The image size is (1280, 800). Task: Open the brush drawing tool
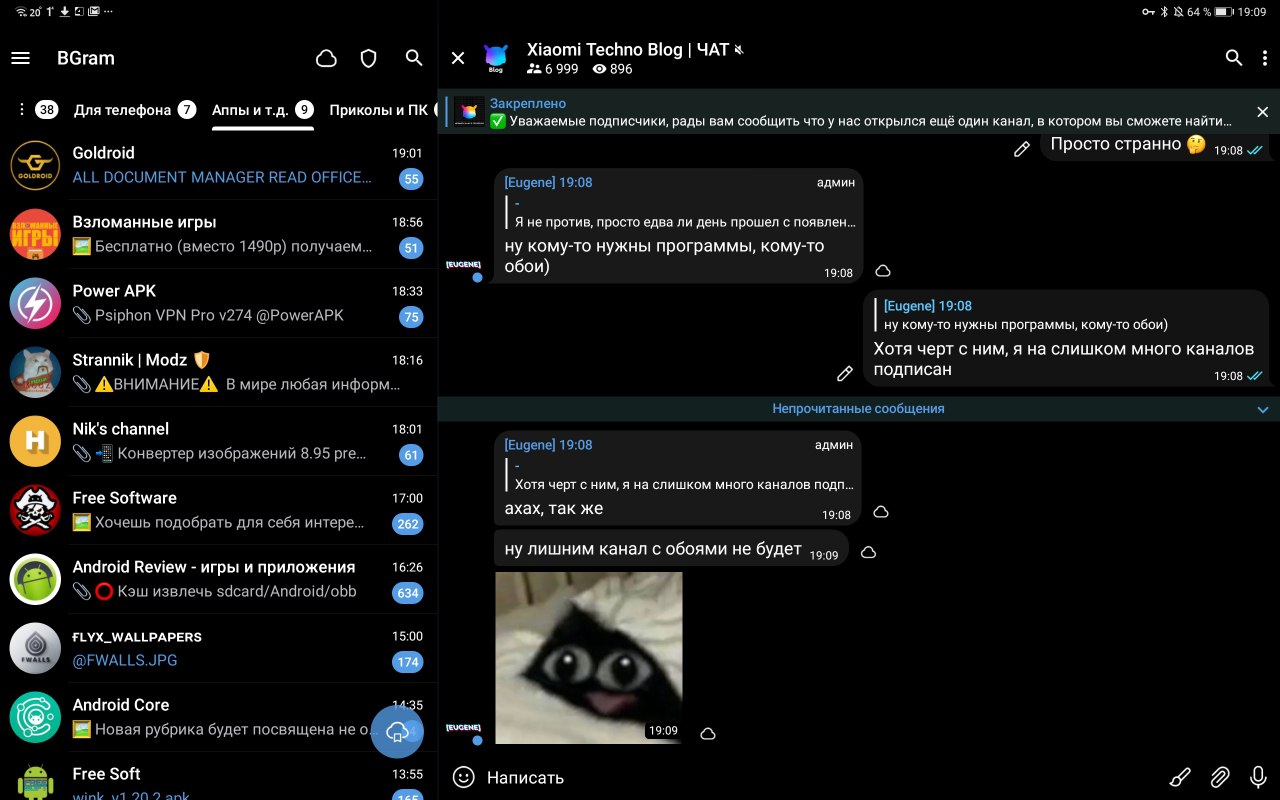point(1180,777)
